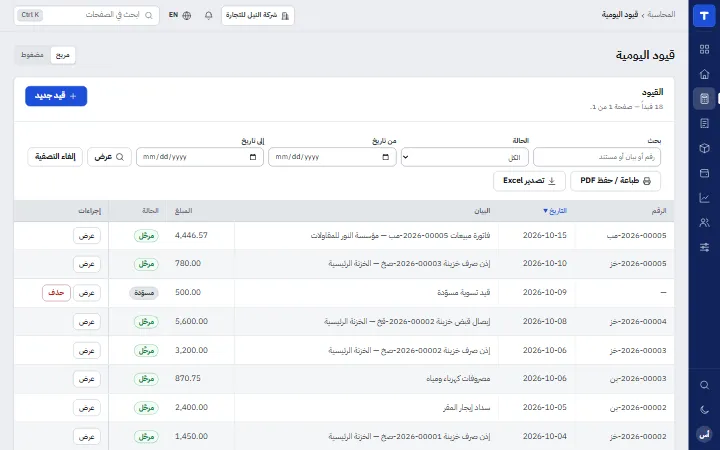Viewport: 720px width, 450px height.
Task: View the entry with amount 3,200.00
Action: coord(87,351)
